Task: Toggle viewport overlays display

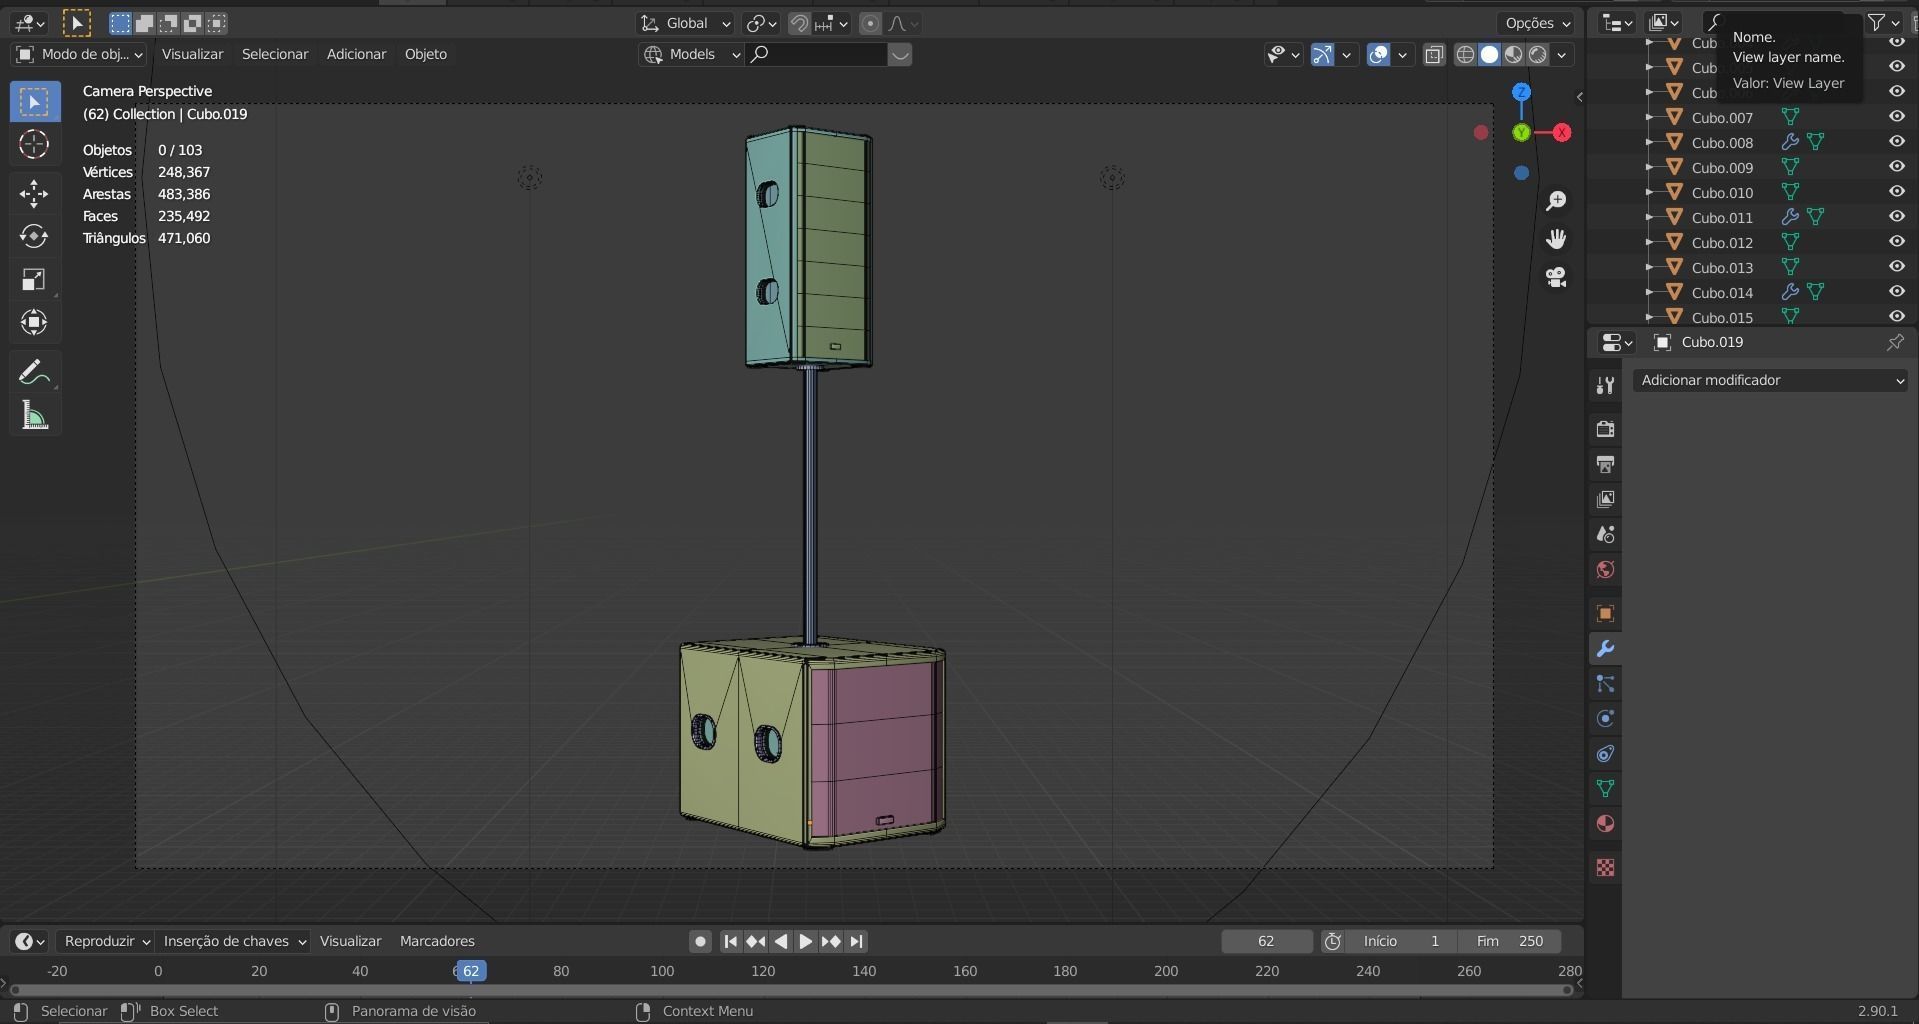Action: tap(1378, 54)
